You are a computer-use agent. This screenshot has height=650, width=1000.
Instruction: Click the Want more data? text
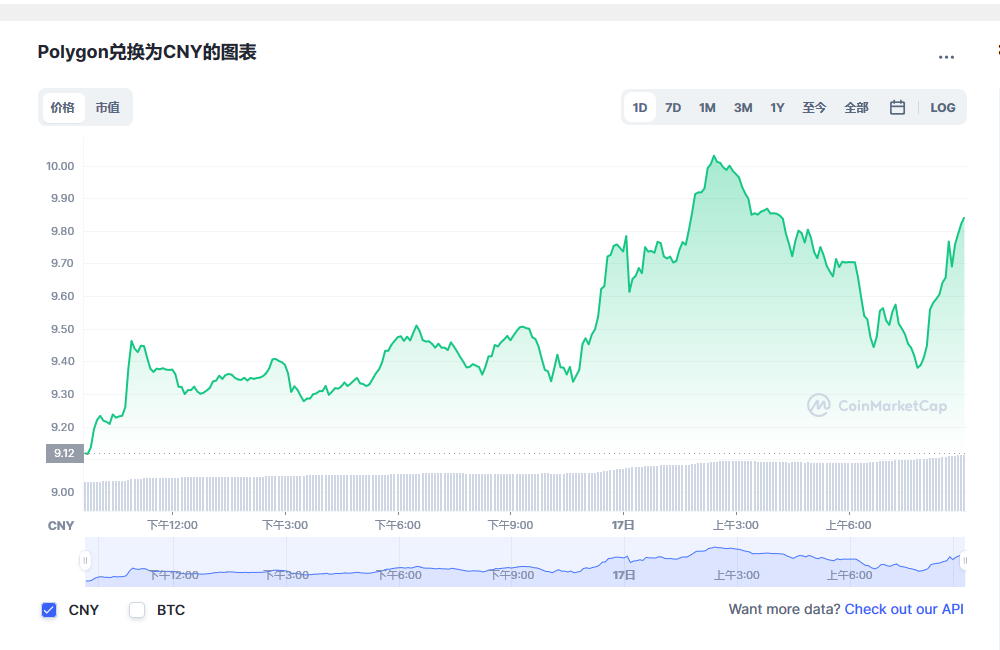pos(784,609)
